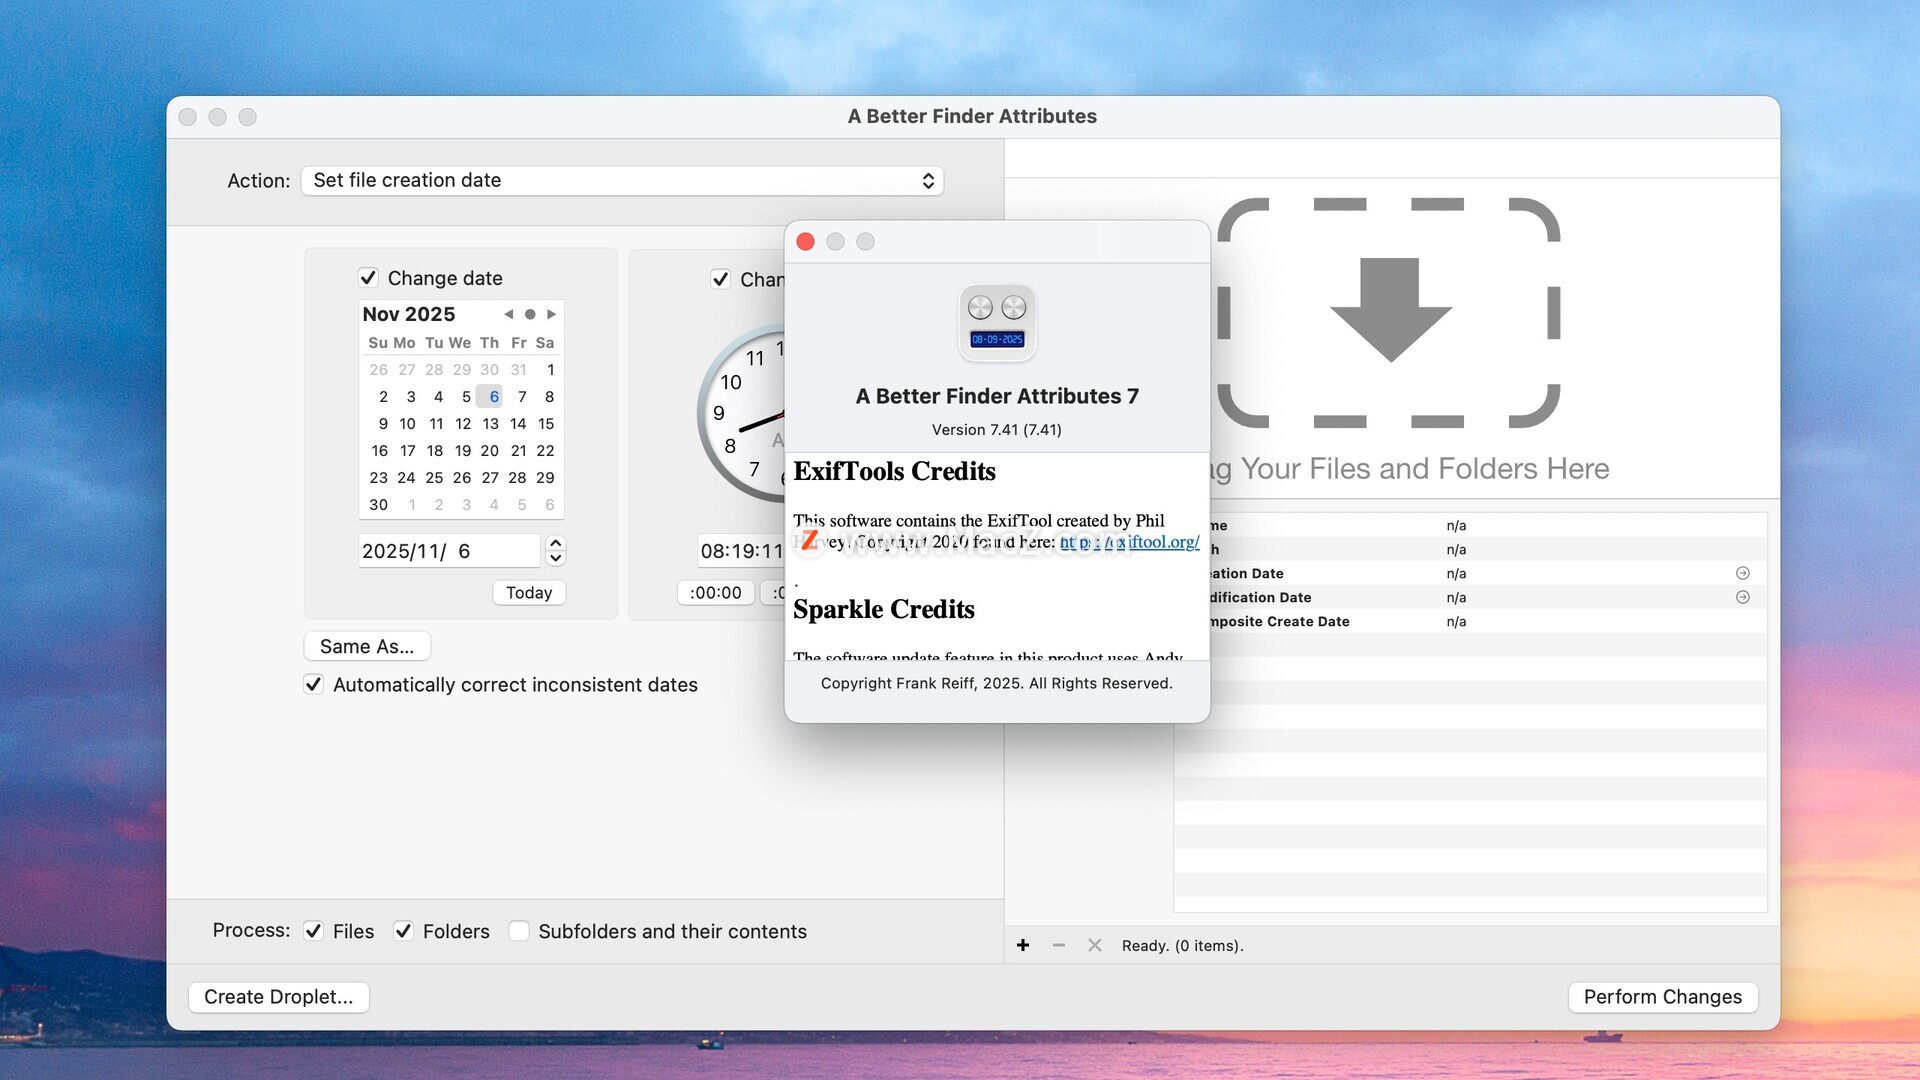Click the minus icon to remove an item
Screen dimensions: 1920x1080
1059,945
